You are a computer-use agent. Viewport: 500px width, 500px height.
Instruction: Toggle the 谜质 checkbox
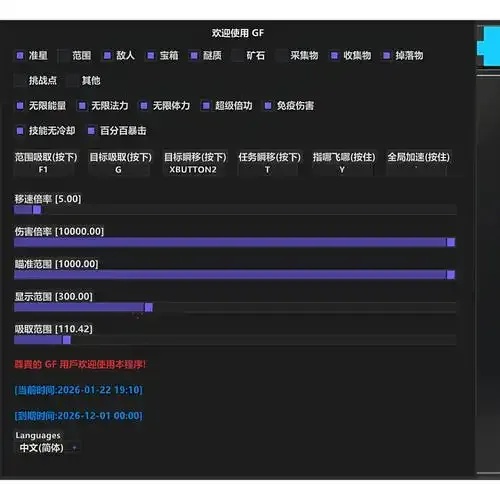194,55
